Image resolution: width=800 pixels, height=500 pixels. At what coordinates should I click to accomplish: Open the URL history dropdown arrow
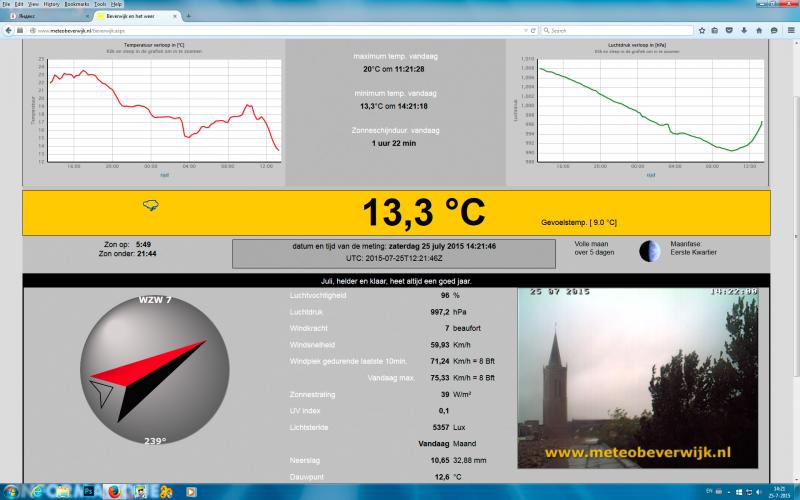point(526,31)
